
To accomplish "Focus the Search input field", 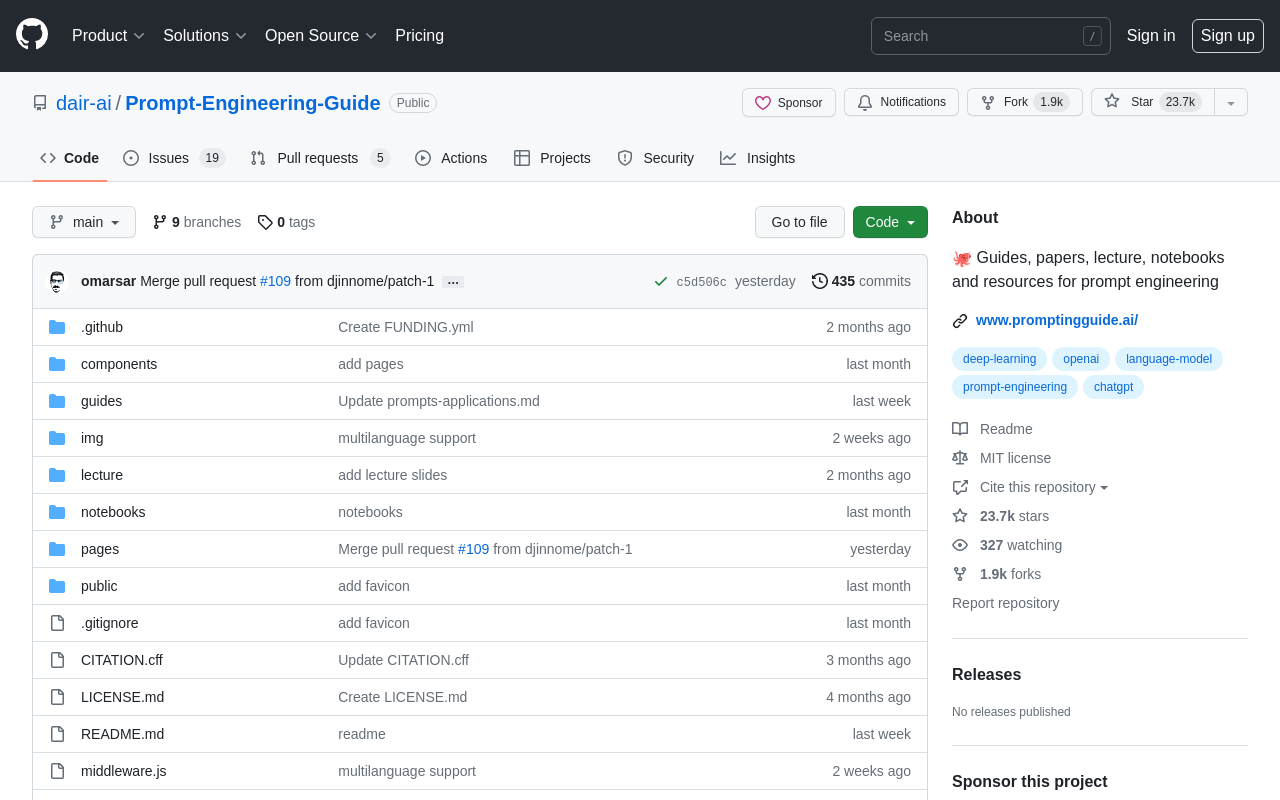I will point(990,36).
